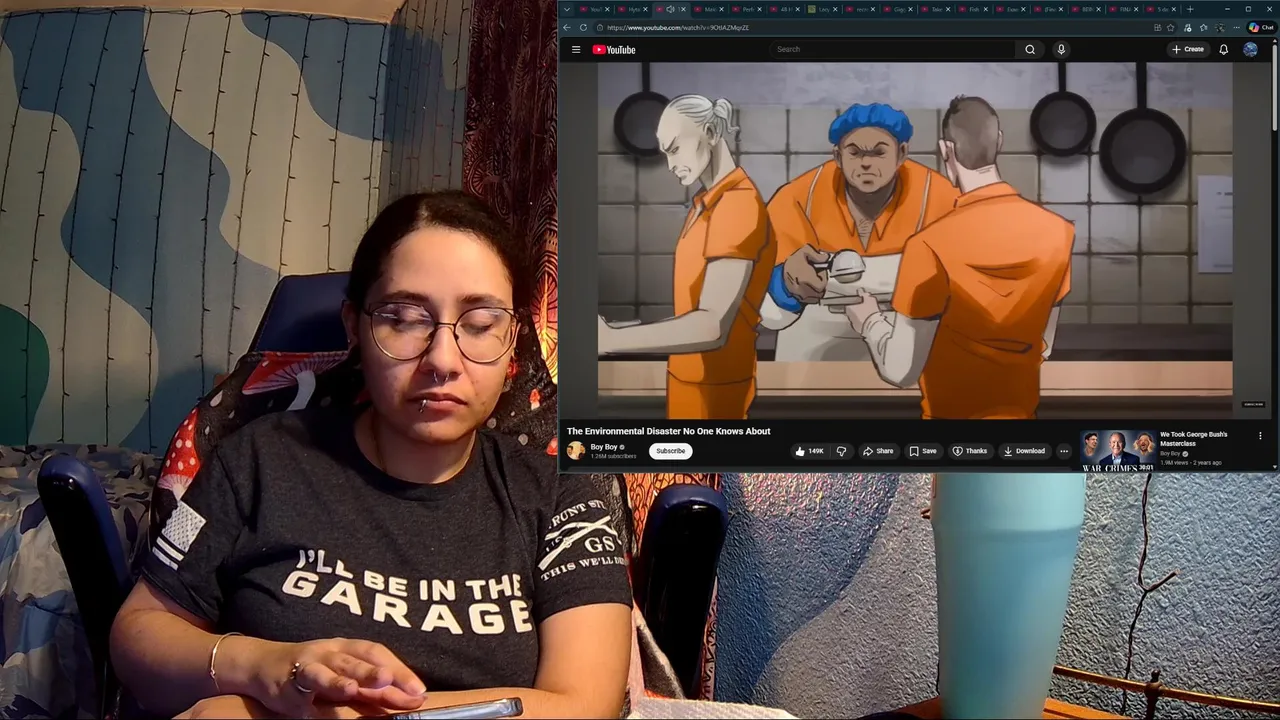Screen dimensions: 1280x720
Task: Open the notifications bell
Action: coord(1223,49)
